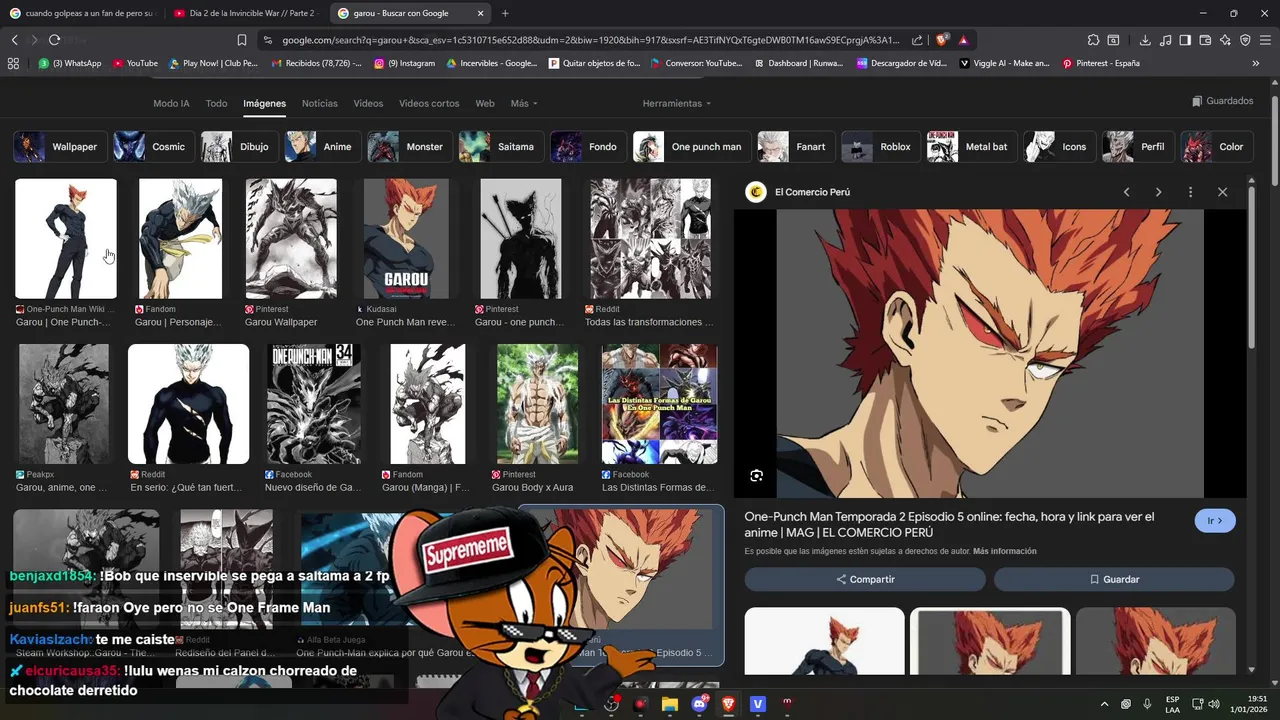
Task: Click the El Comercio Perú source name
Action: 812,192
